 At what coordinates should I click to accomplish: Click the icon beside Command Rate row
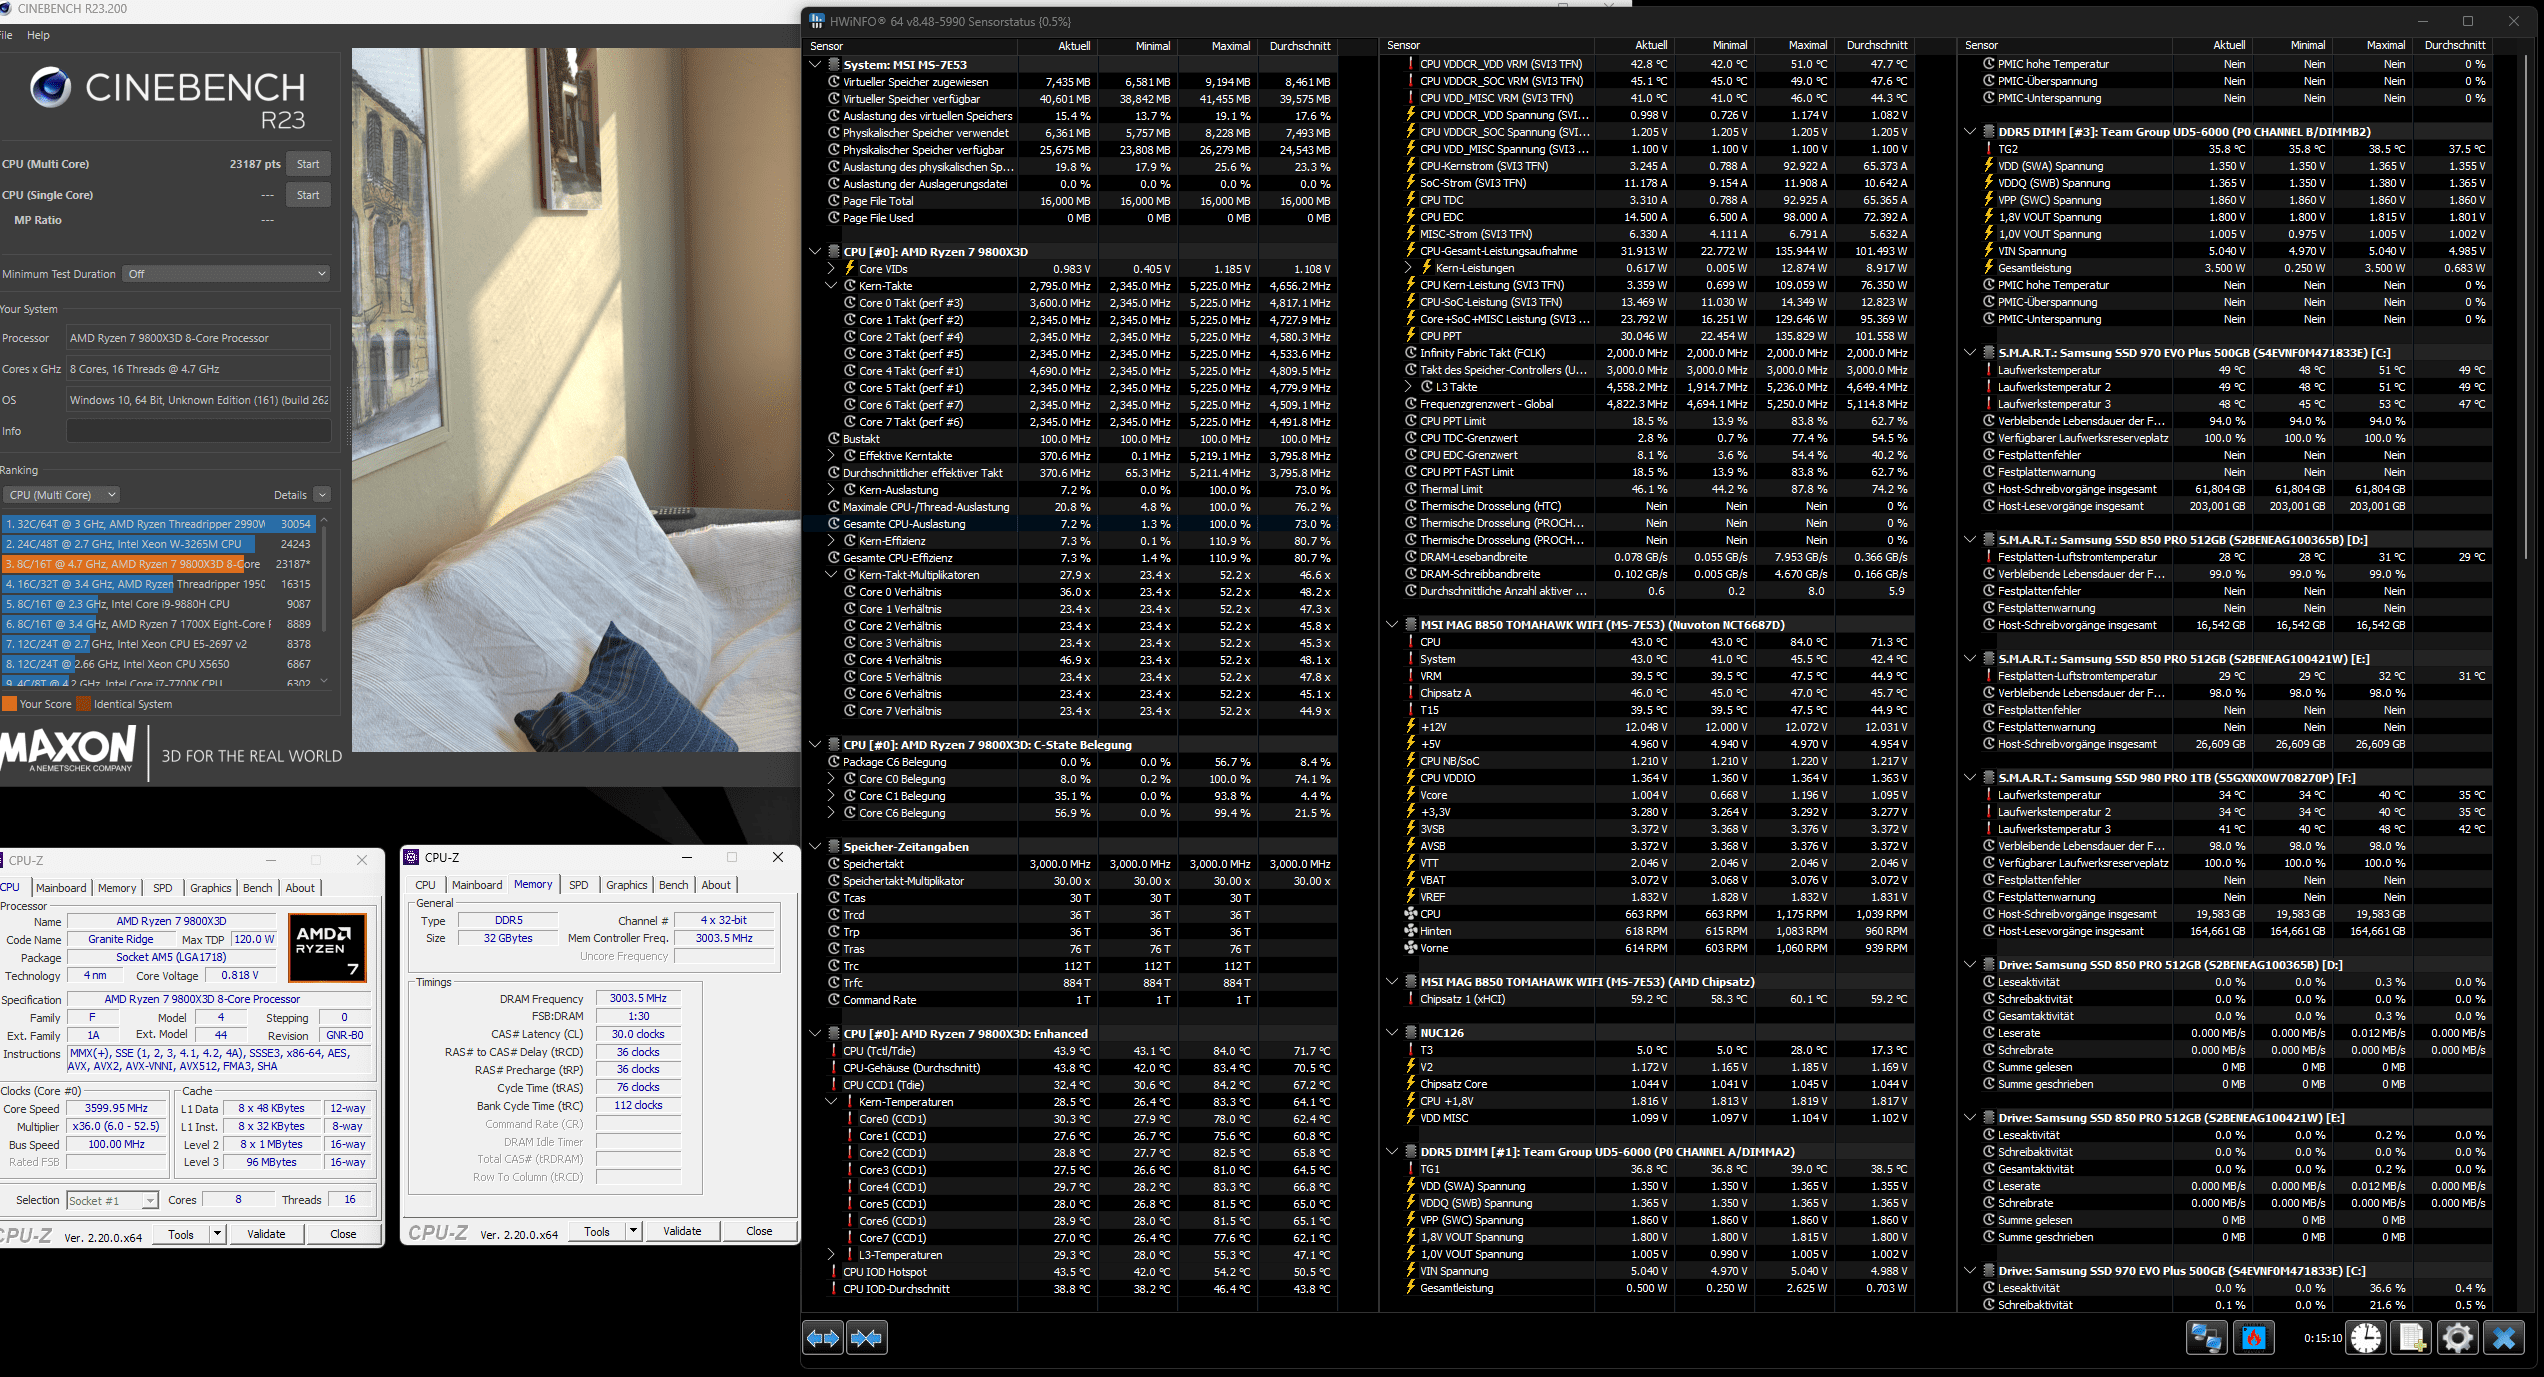click(x=834, y=1000)
